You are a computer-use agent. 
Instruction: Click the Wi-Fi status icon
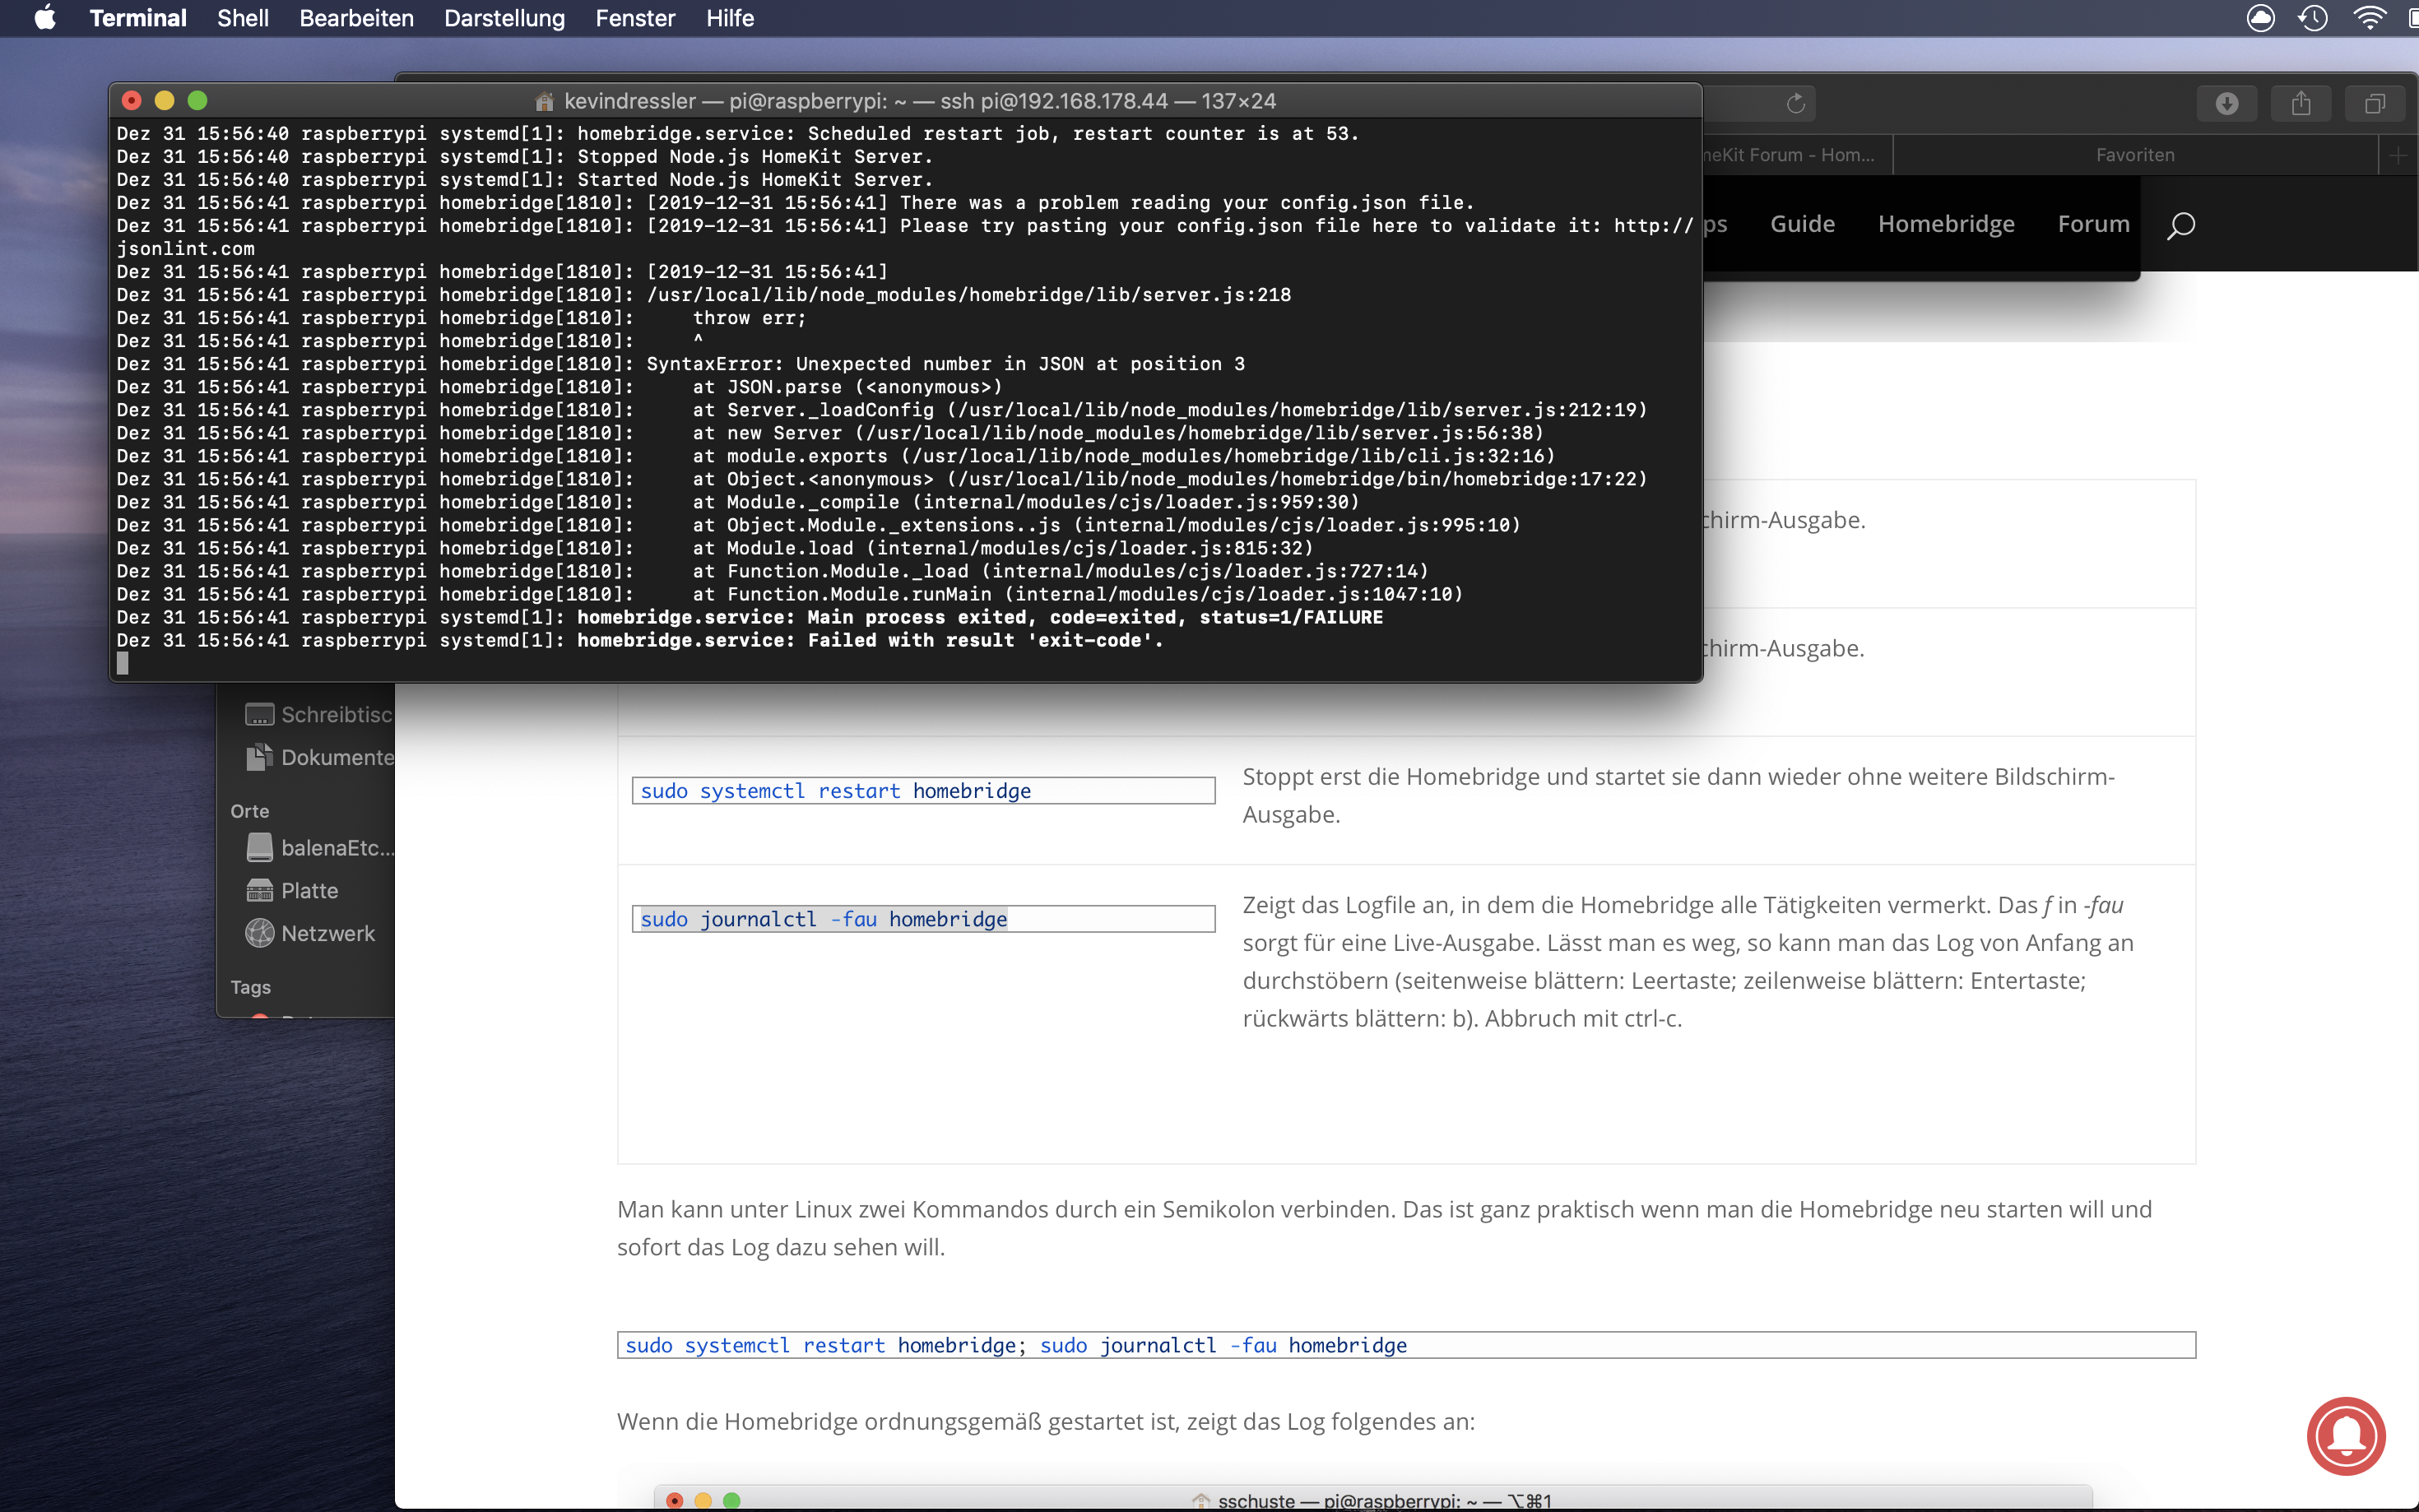pyautogui.click(x=2369, y=18)
